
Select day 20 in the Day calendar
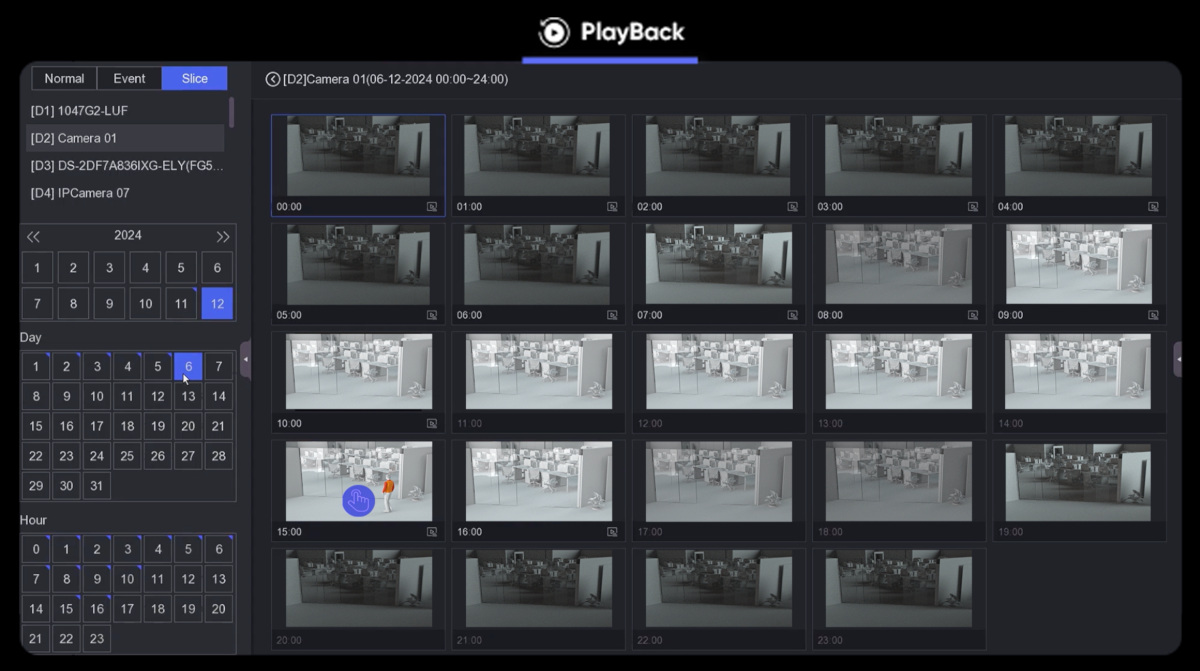(187, 426)
